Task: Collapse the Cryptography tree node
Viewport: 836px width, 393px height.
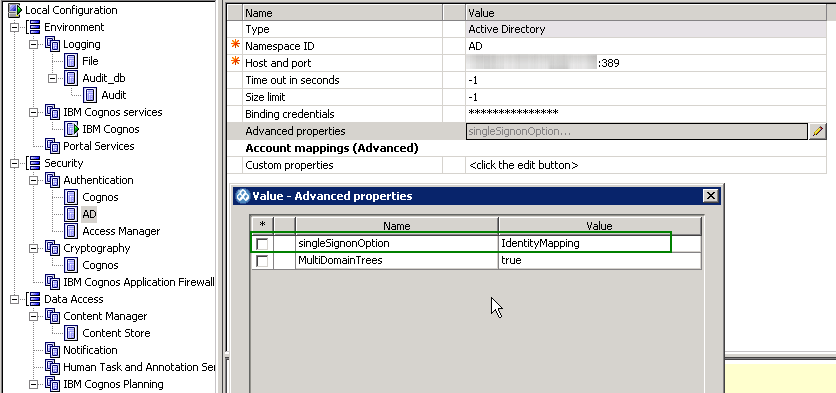Action: [x=34, y=248]
